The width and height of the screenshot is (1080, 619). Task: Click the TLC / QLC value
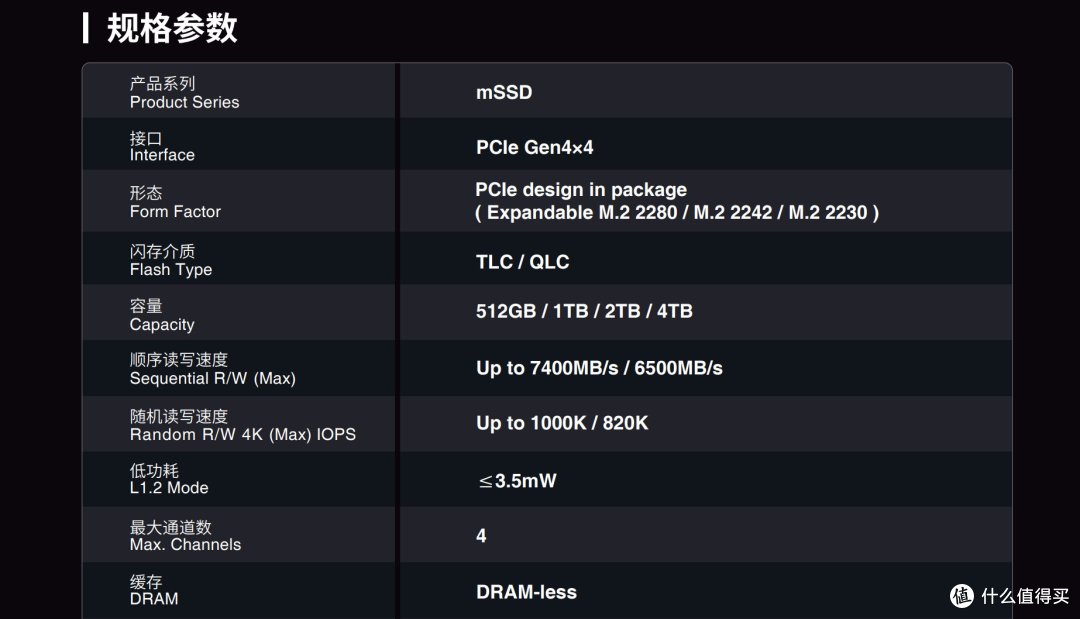522,262
